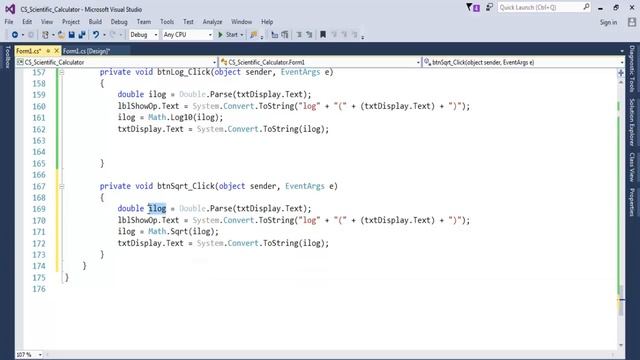Screen dimensions: 640x360
Task: Open the Solution Explorer side tab
Action: pyautogui.click(x=632, y=122)
